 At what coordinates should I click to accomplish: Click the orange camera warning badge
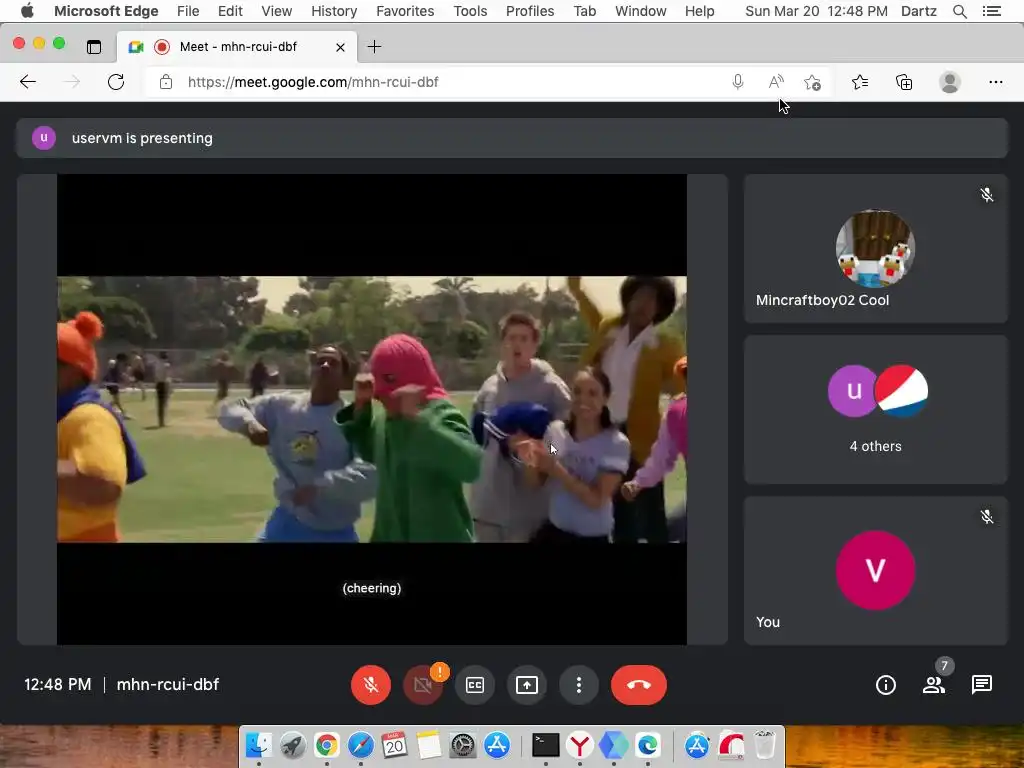pyautogui.click(x=440, y=671)
